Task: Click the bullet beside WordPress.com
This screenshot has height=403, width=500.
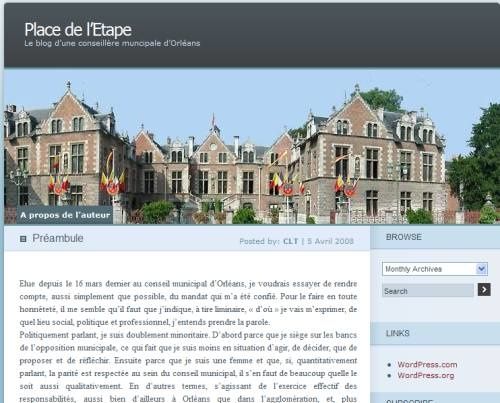Action: tap(389, 365)
